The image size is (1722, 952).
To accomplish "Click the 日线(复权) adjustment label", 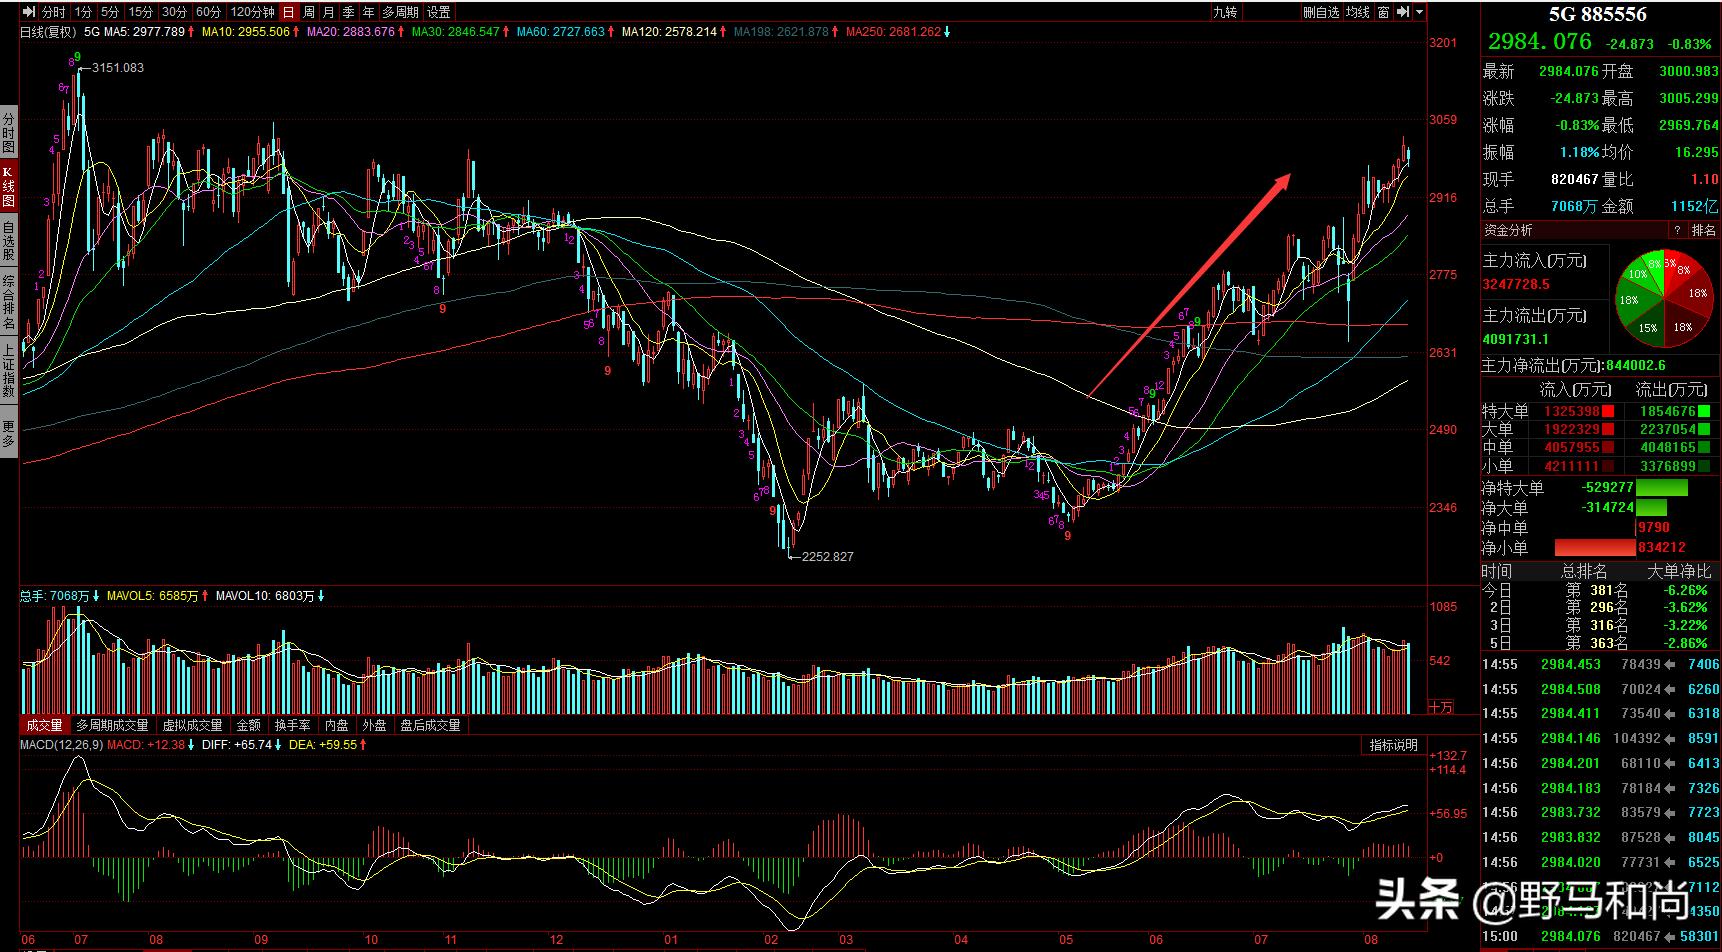I will pyautogui.click(x=48, y=32).
